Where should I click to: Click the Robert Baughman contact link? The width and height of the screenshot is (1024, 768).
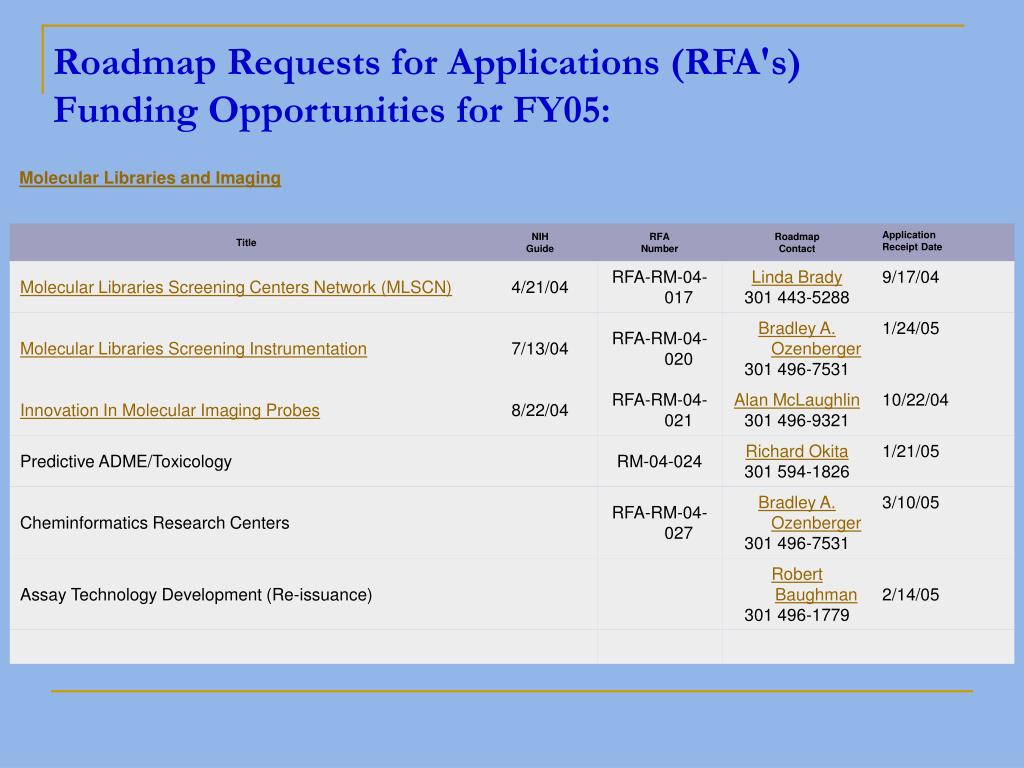click(814, 584)
